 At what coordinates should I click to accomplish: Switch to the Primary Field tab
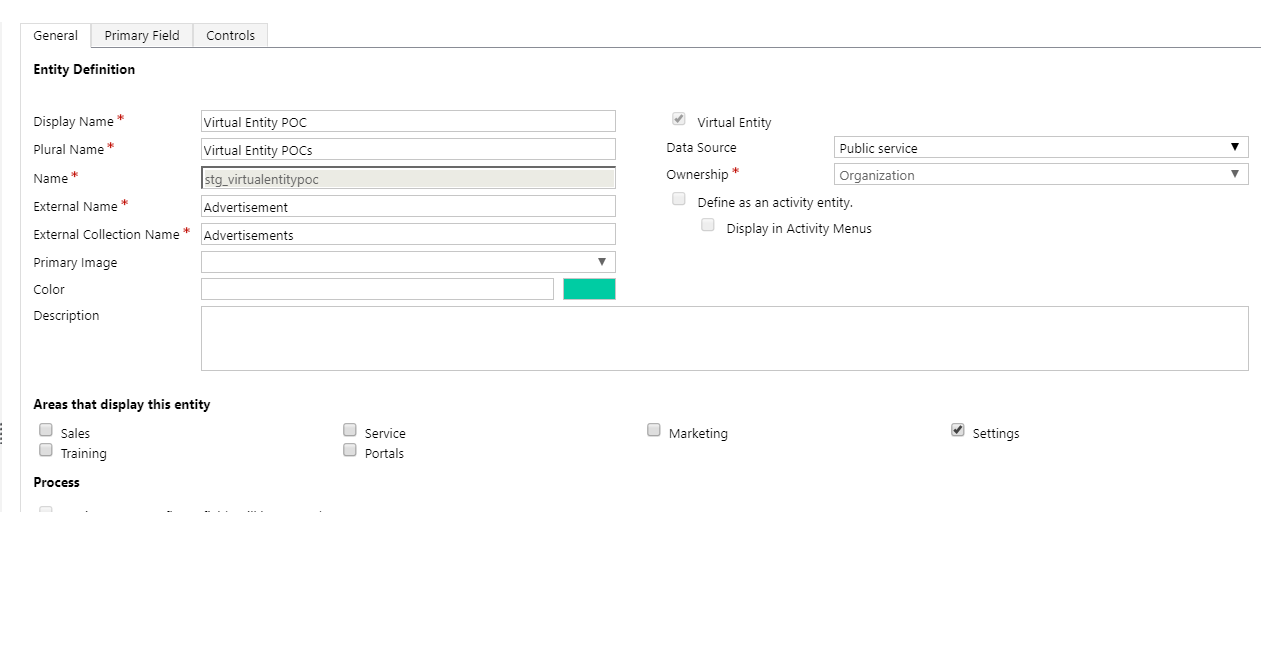[x=141, y=35]
